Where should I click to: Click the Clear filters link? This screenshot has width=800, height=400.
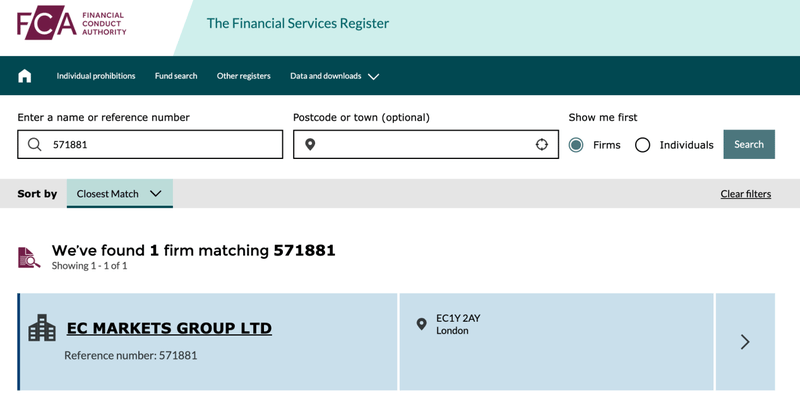point(745,194)
